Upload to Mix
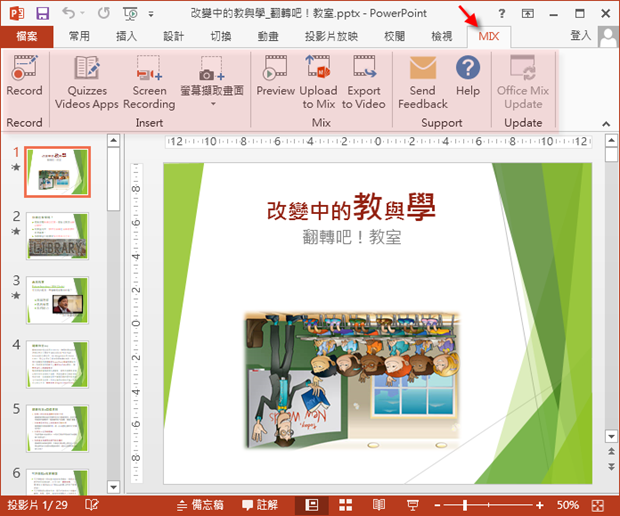Screen dimensions: 620x516 [318, 82]
